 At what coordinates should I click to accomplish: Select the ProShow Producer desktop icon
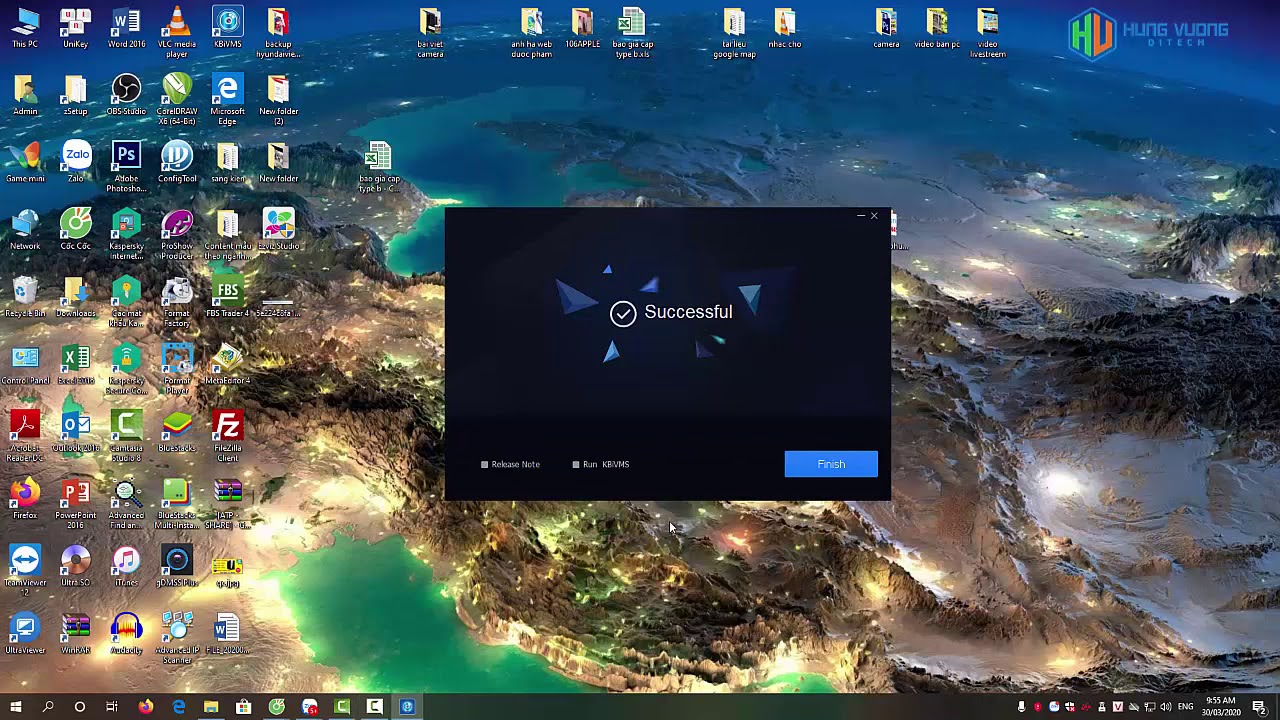[x=177, y=235]
